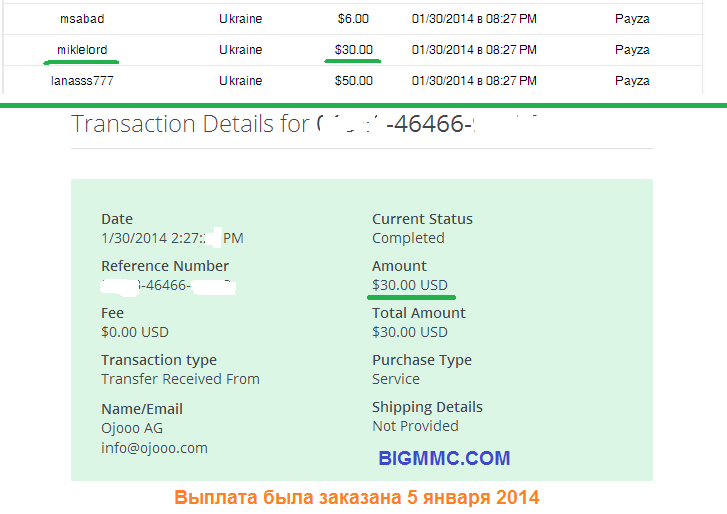Screen dimensions: 727x514
Task: Click the $0.00 USD fee value
Action: (x=135, y=332)
